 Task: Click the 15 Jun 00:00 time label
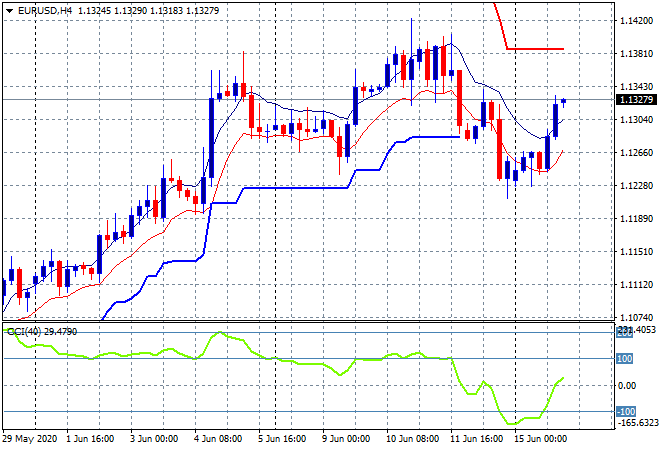540,439
